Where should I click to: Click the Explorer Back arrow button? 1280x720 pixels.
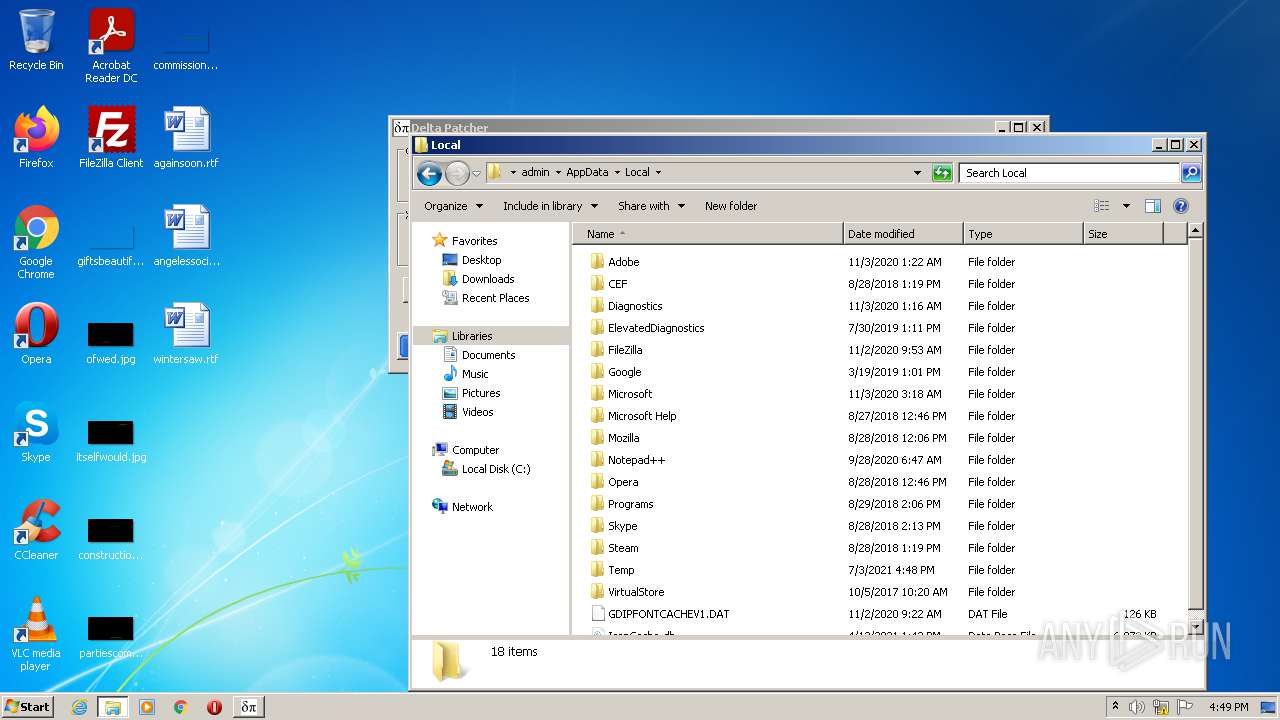click(430, 173)
